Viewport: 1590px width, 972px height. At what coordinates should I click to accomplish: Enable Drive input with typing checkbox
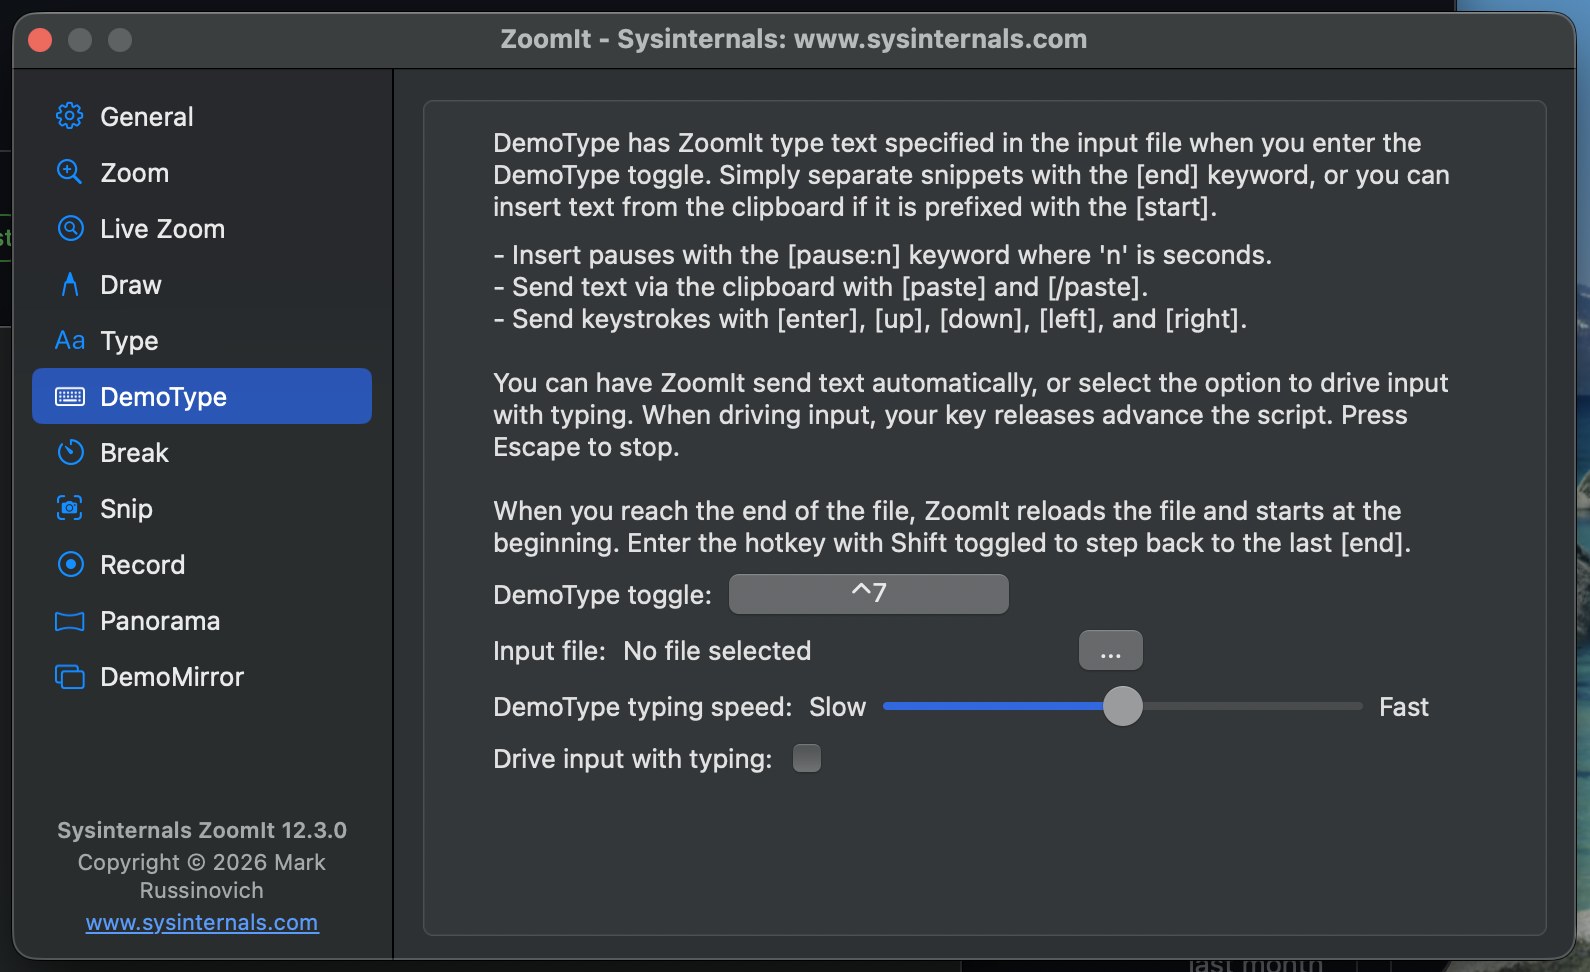coord(807,758)
